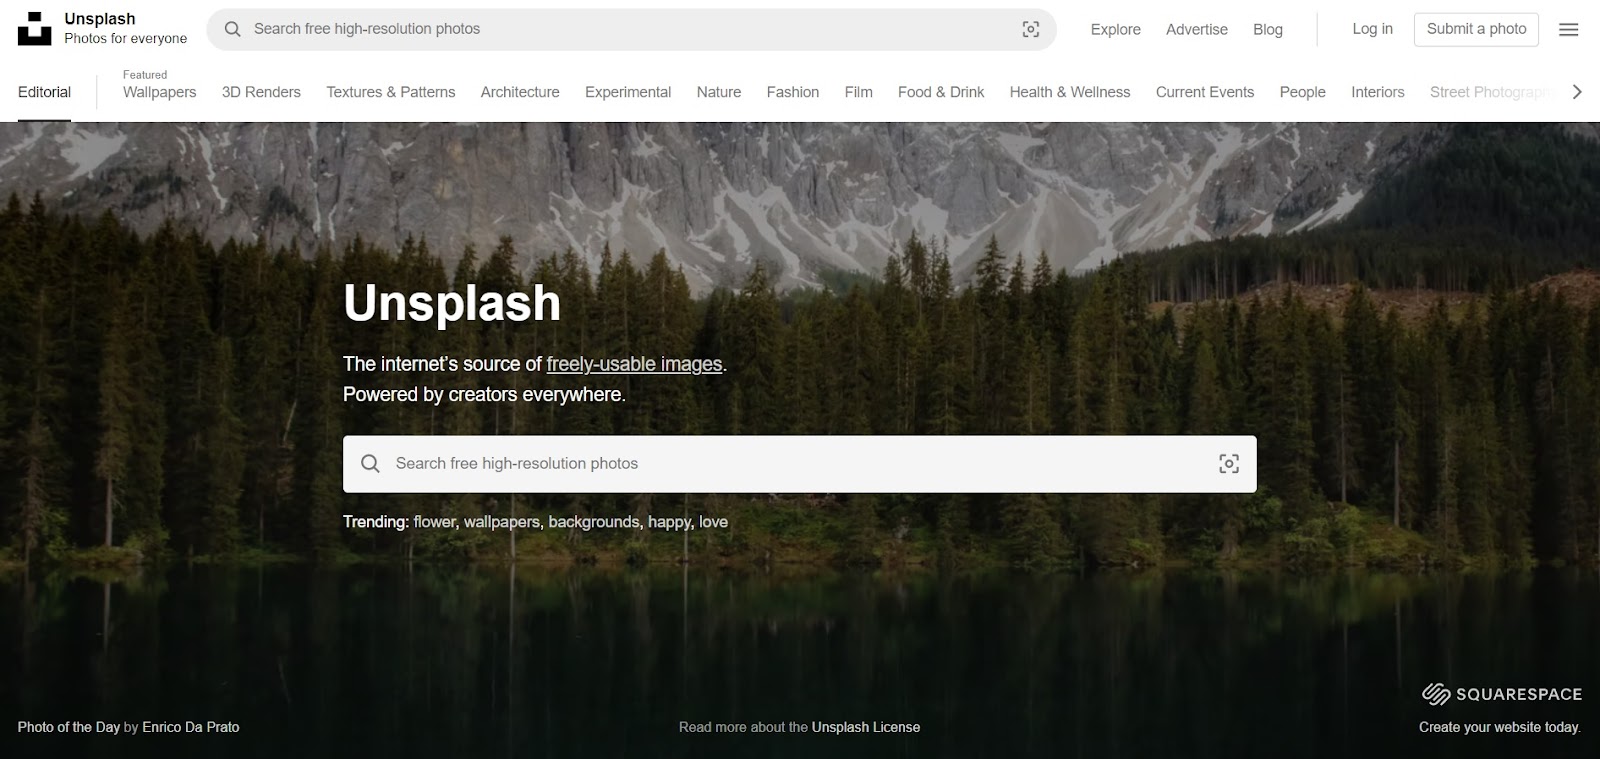Image resolution: width=1600 pixels, height=759 pixels.
Task: Select the Editorial tab
Action: click(44, 92)
